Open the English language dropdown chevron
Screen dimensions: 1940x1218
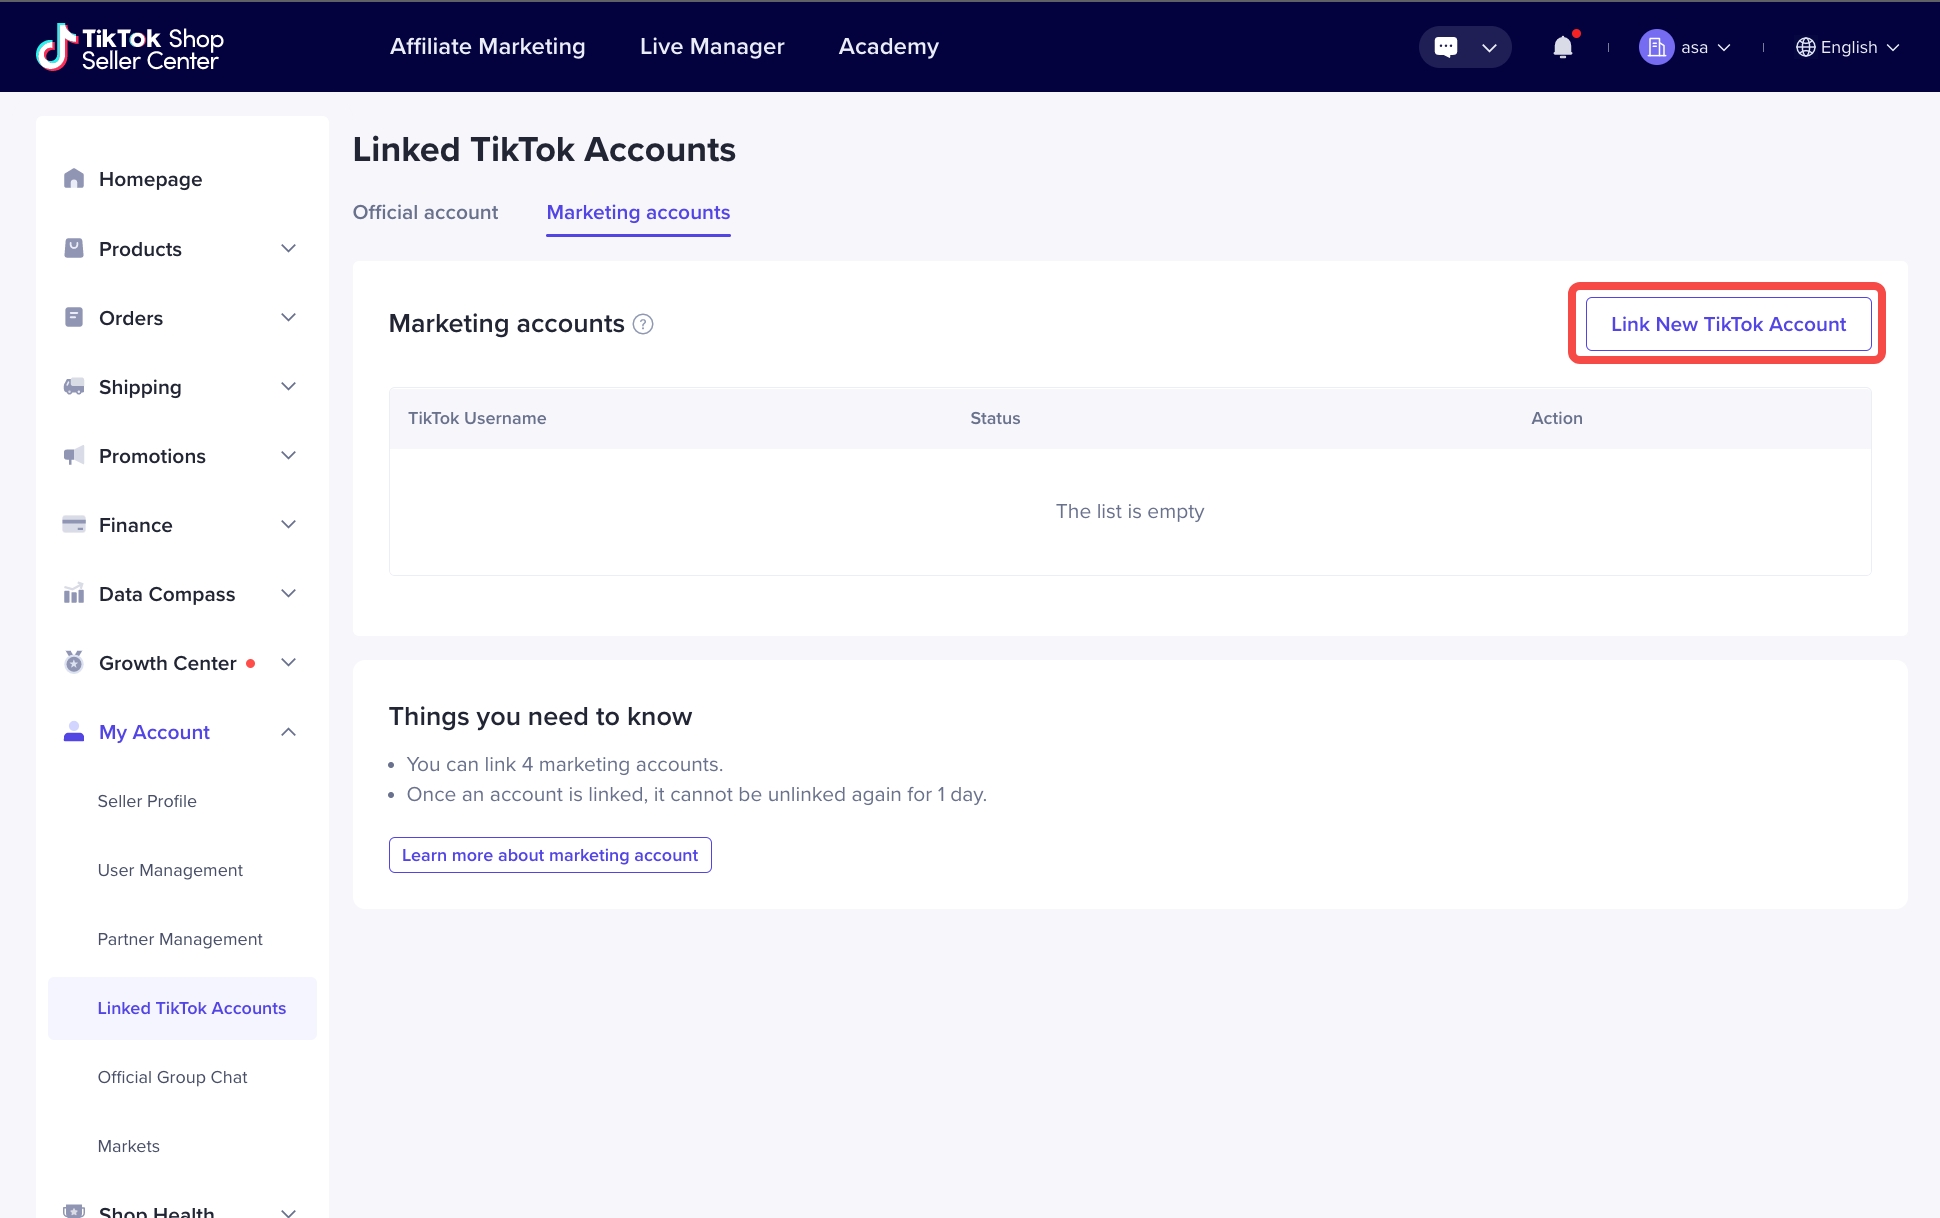click(1892, 47)
